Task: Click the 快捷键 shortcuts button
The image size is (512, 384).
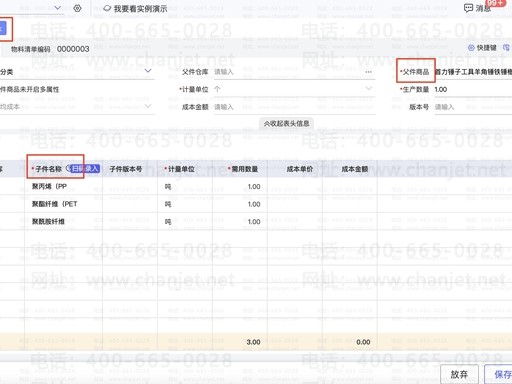Action: [482, 48]
